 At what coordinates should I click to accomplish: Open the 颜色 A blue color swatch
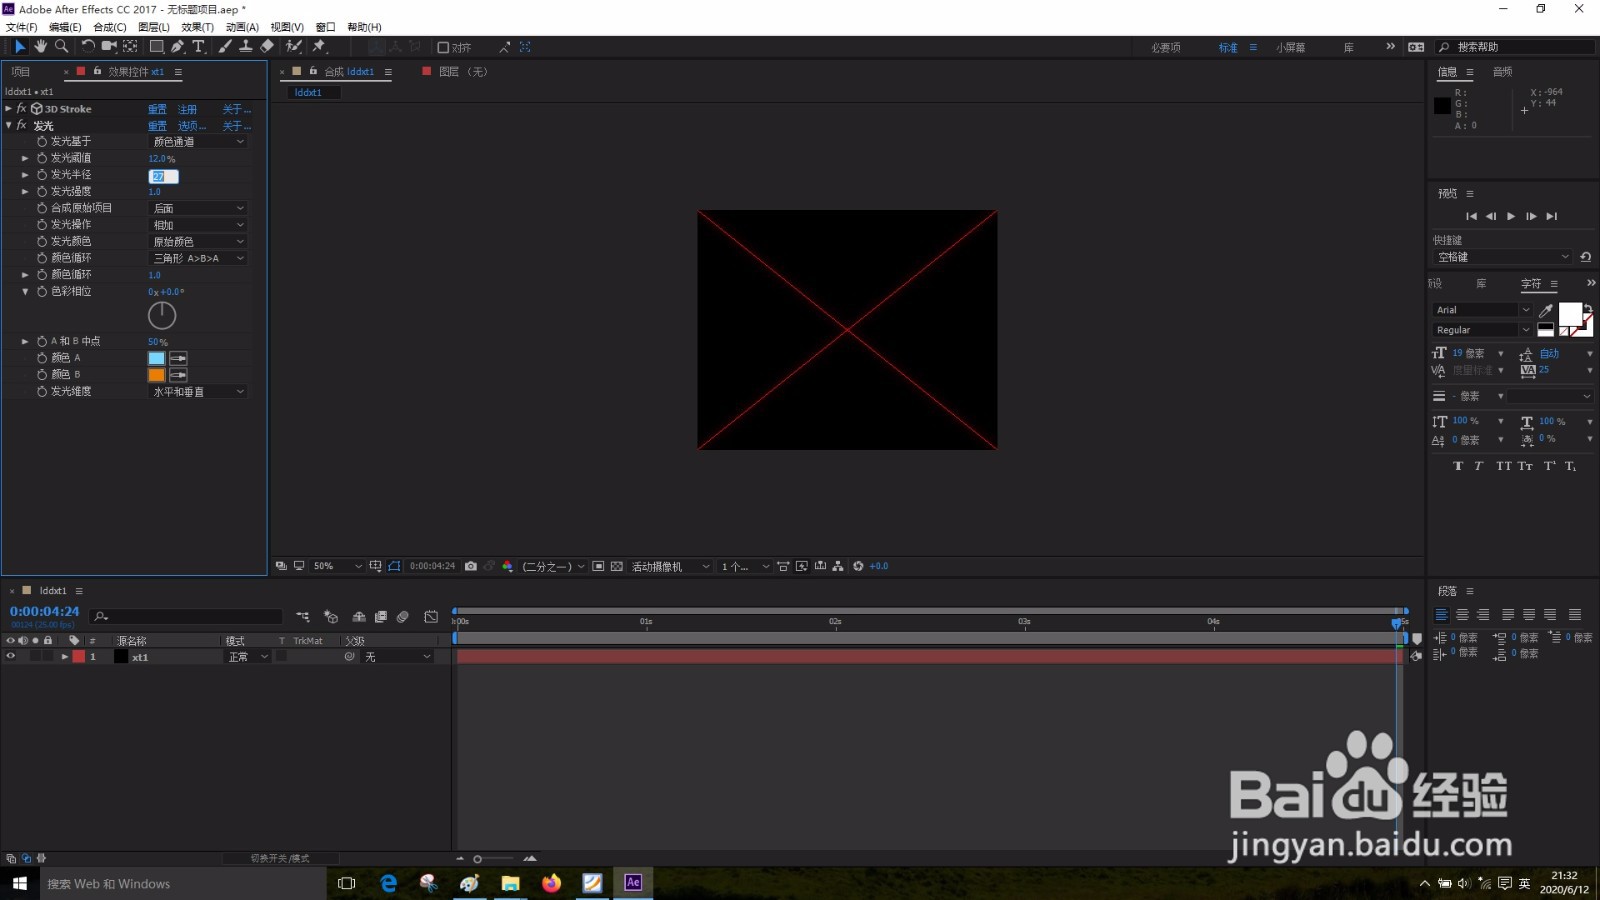tap(157, 358)
